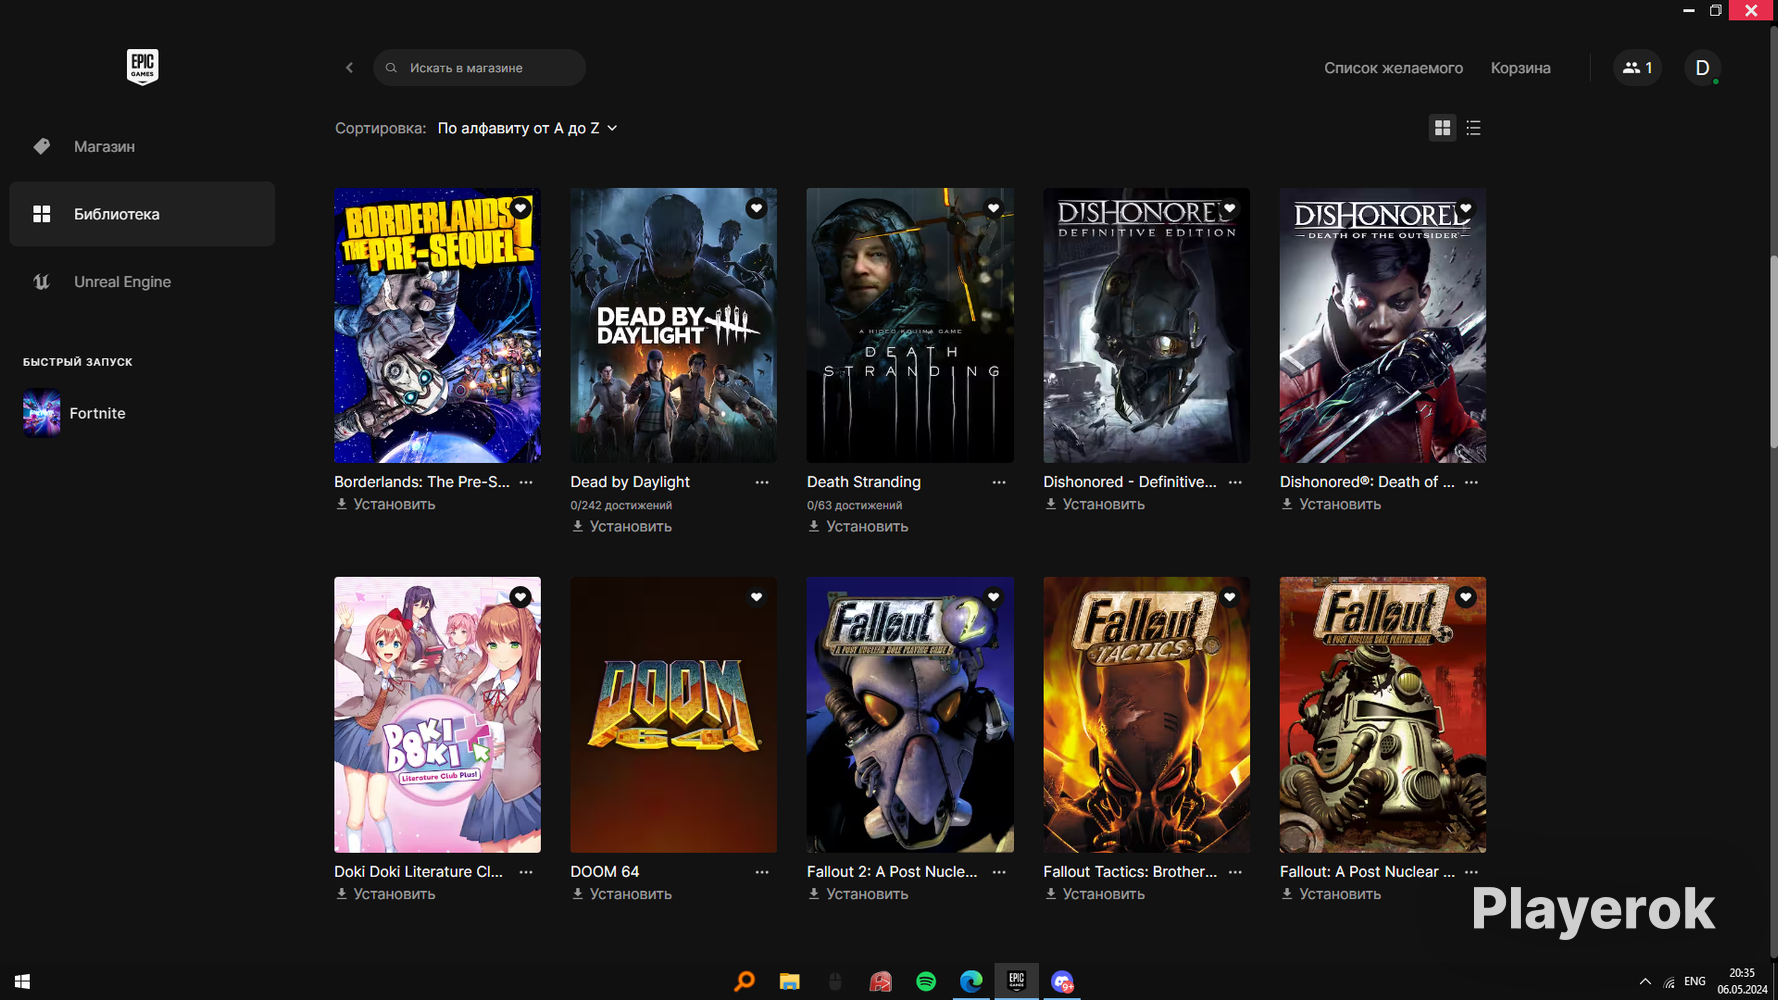Open the chat app with notification badge in taskbar
Screen dimensions: 1778x1000
1062,981
